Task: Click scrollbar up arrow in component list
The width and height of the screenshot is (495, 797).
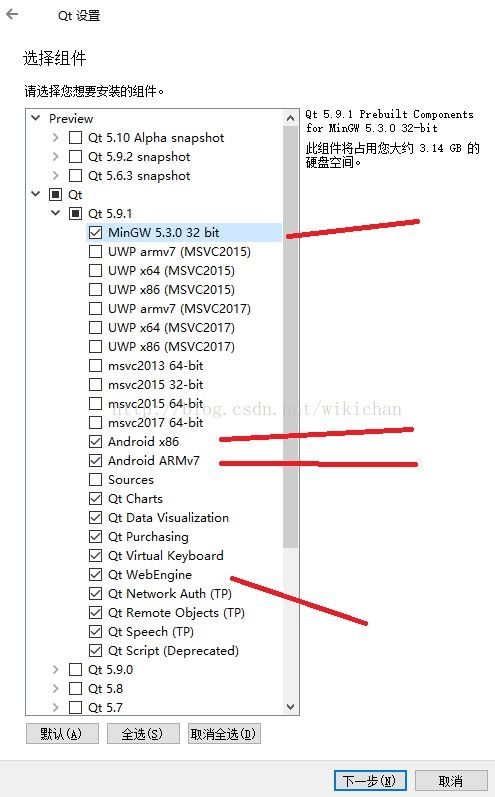Action: (x=290, y=119)
